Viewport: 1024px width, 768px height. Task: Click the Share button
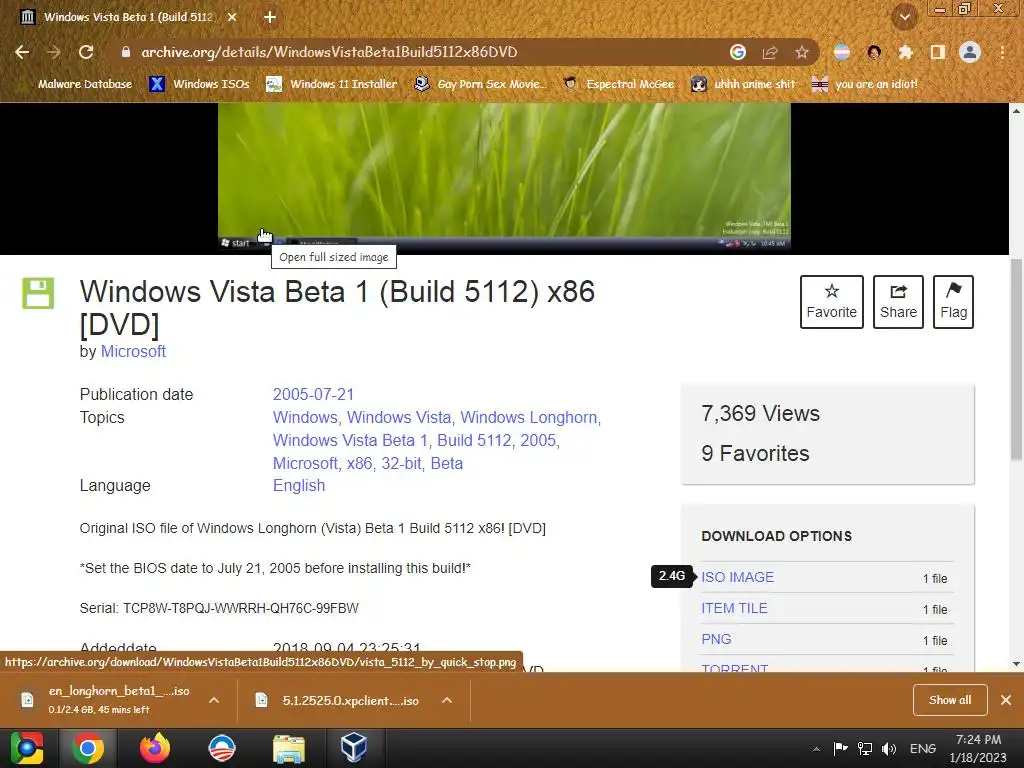898,302
